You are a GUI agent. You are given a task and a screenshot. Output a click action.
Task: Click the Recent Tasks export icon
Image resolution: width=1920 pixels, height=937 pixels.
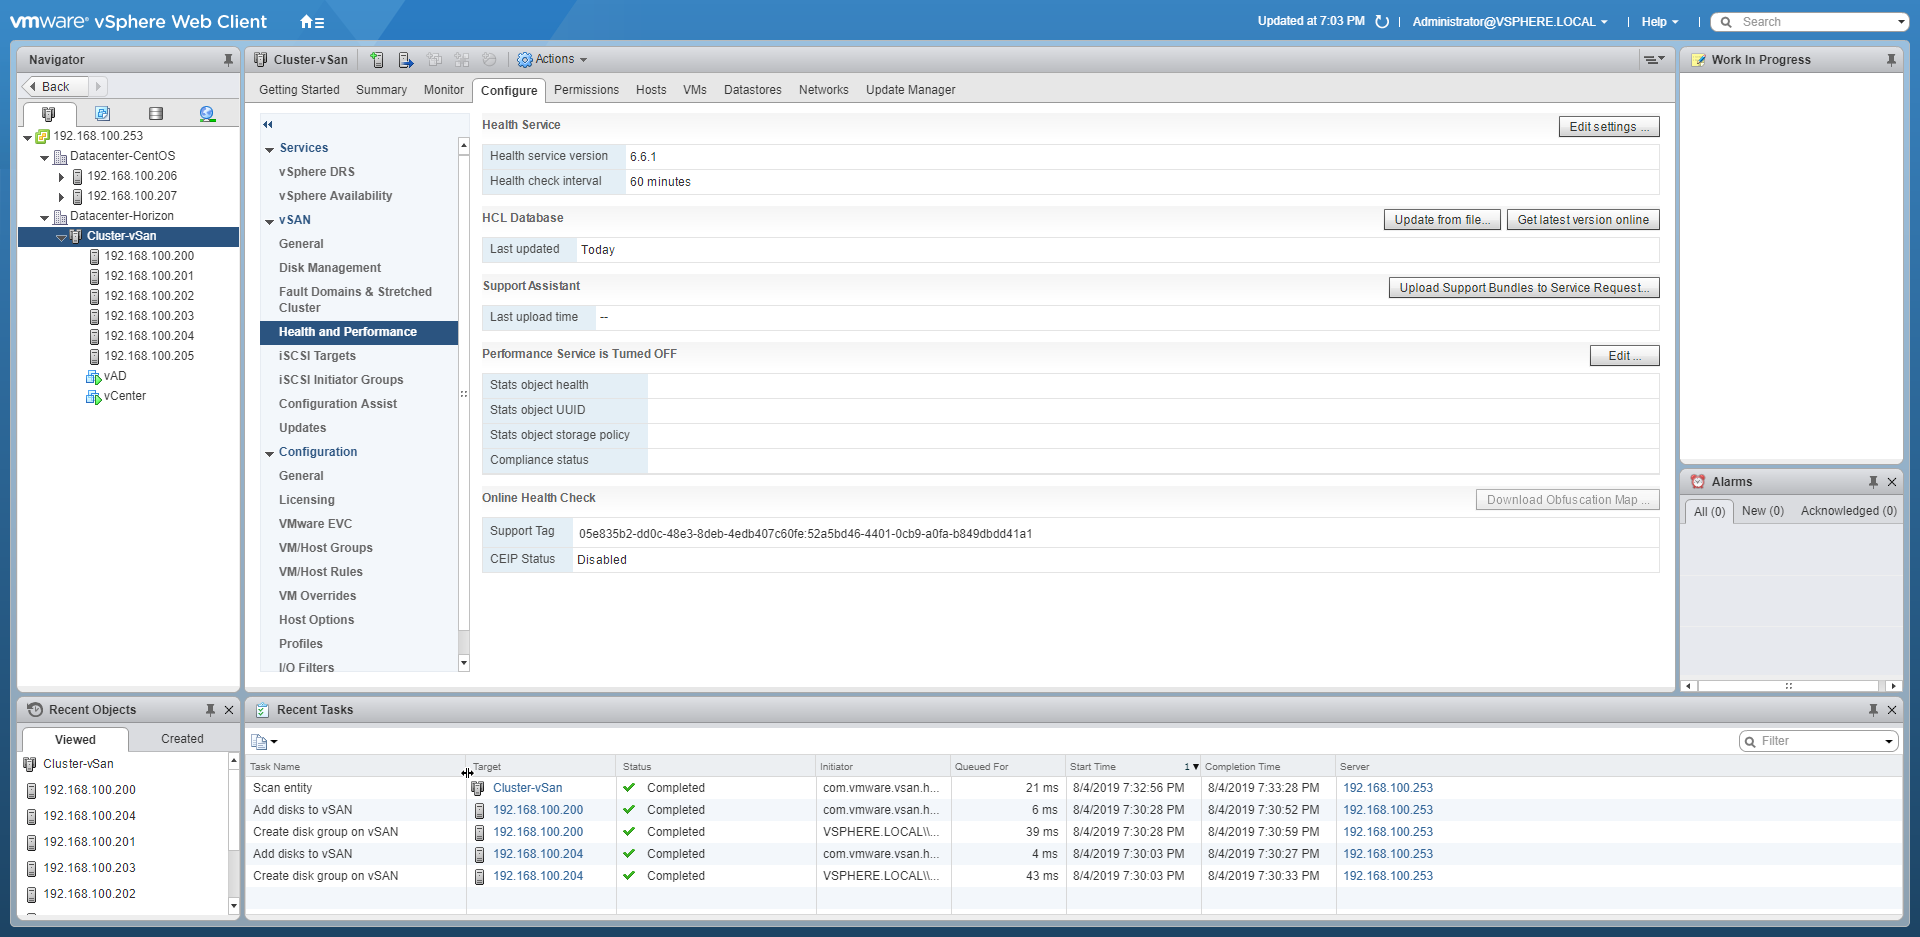[263, 741]
